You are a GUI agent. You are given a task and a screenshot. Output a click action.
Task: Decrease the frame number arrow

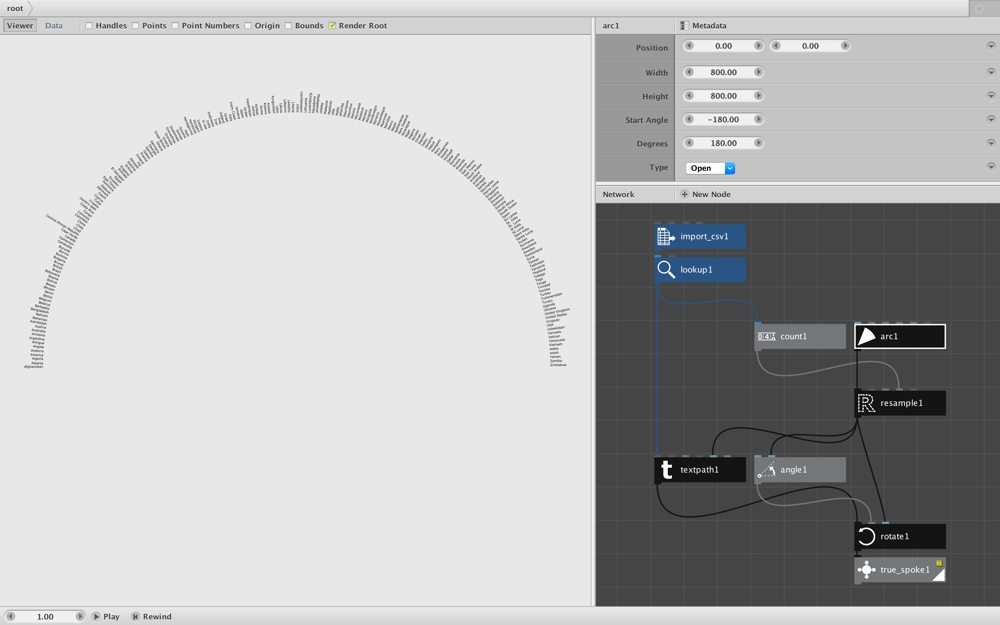(x=10, y=616)
